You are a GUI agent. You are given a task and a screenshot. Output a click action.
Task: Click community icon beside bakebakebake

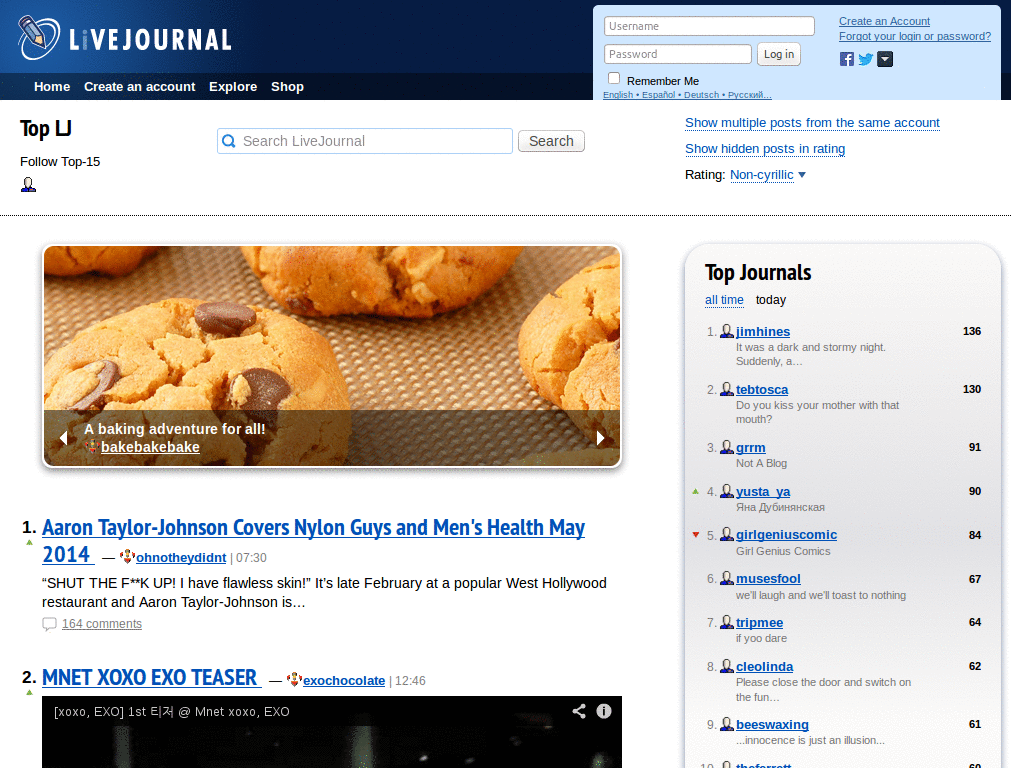92,447
